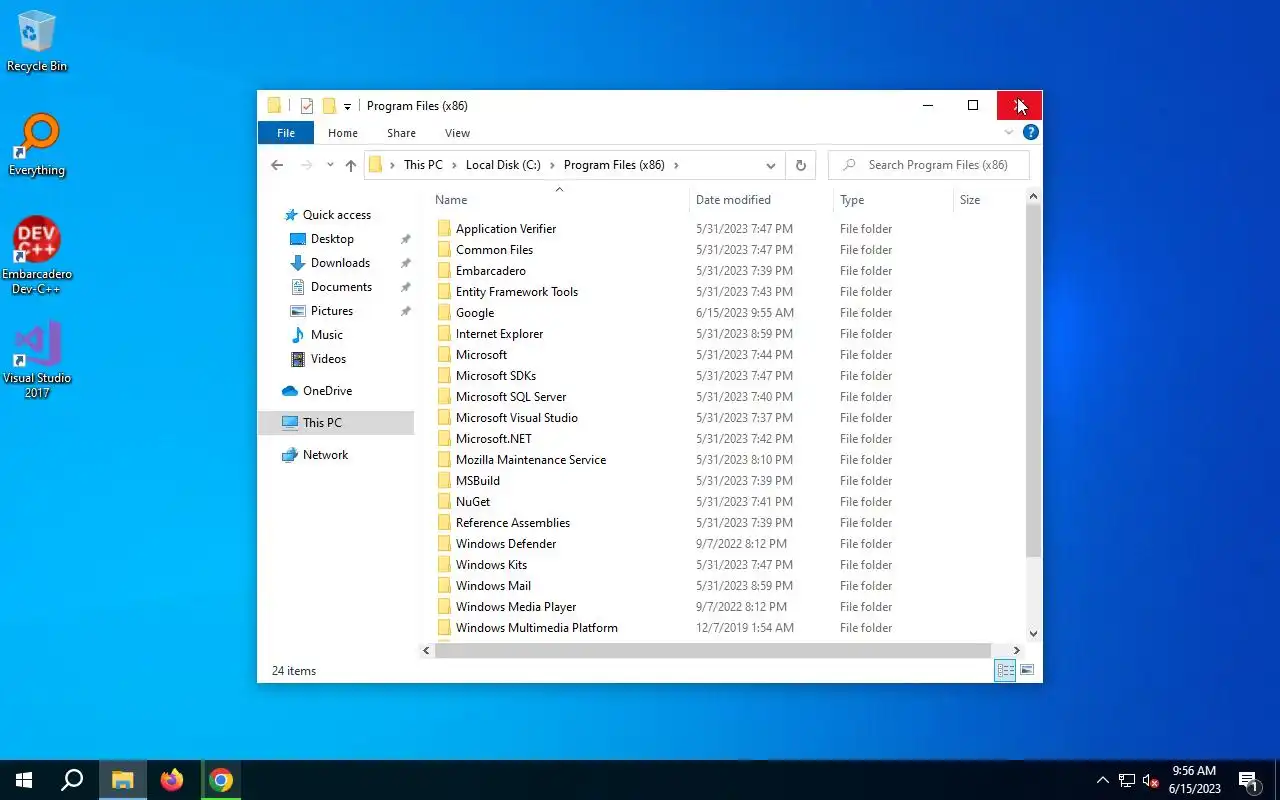Expand chevron after Program Files (x86) breadcrumb
Image resolution: width=1280 pixels, height=800 pixels.
(x=676, y=165)
